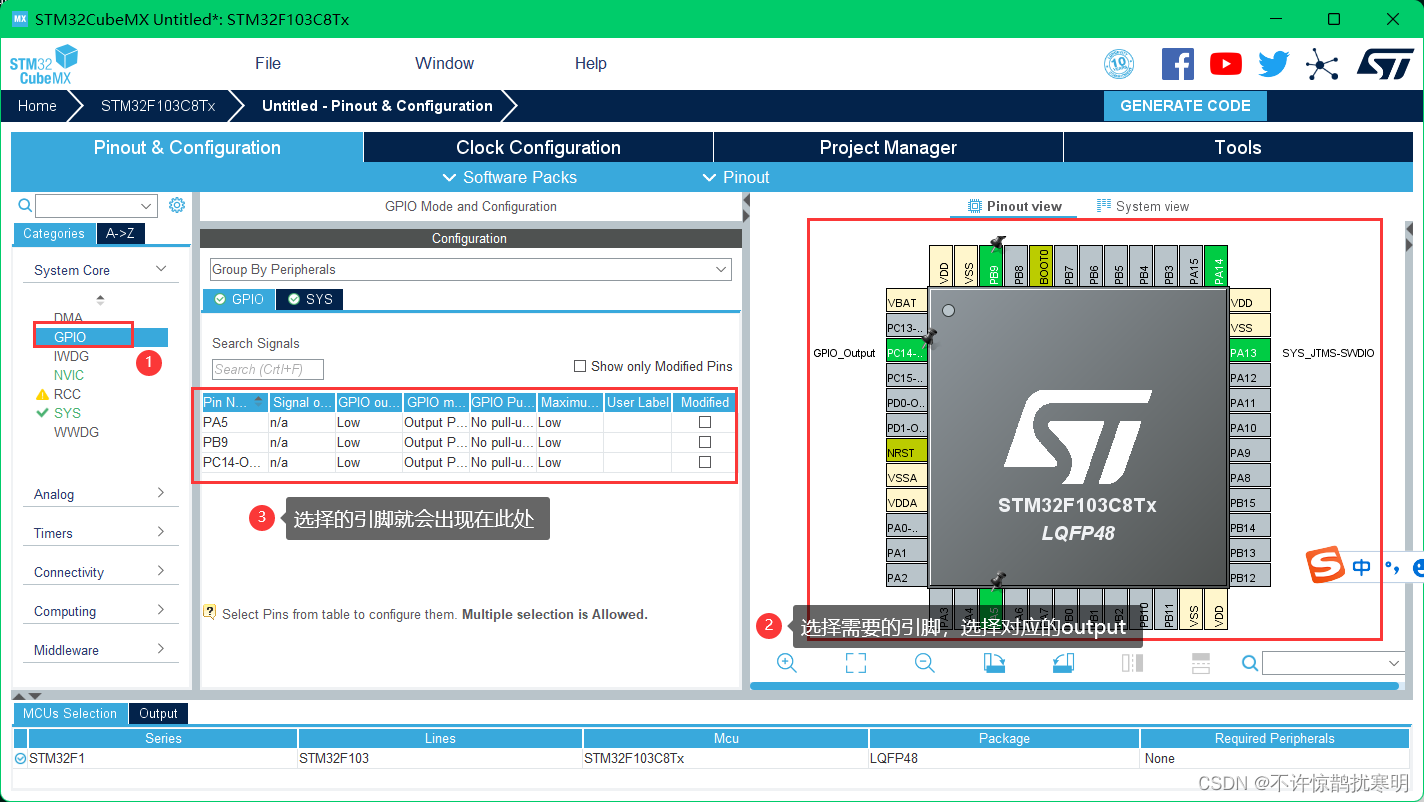Screen dimensions: 1424x802
Task: Open the Pinout dropdown menu
Action: tap(737, 177)
